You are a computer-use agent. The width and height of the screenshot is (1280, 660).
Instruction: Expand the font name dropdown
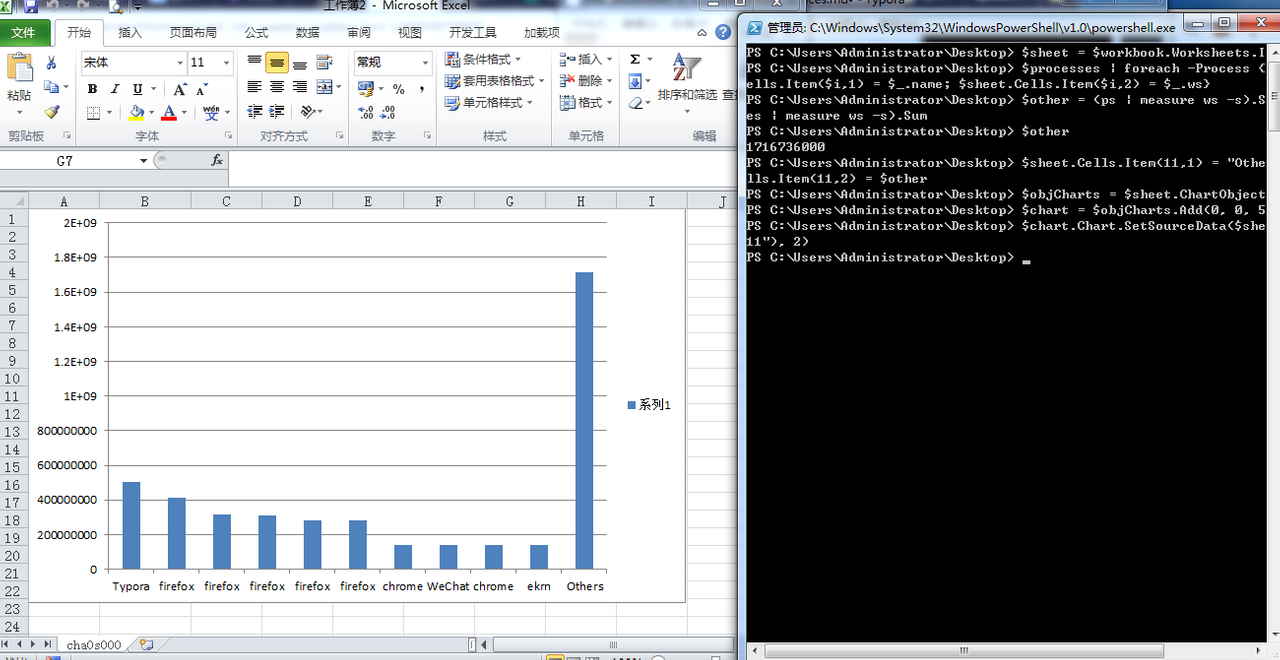[180, 62]
